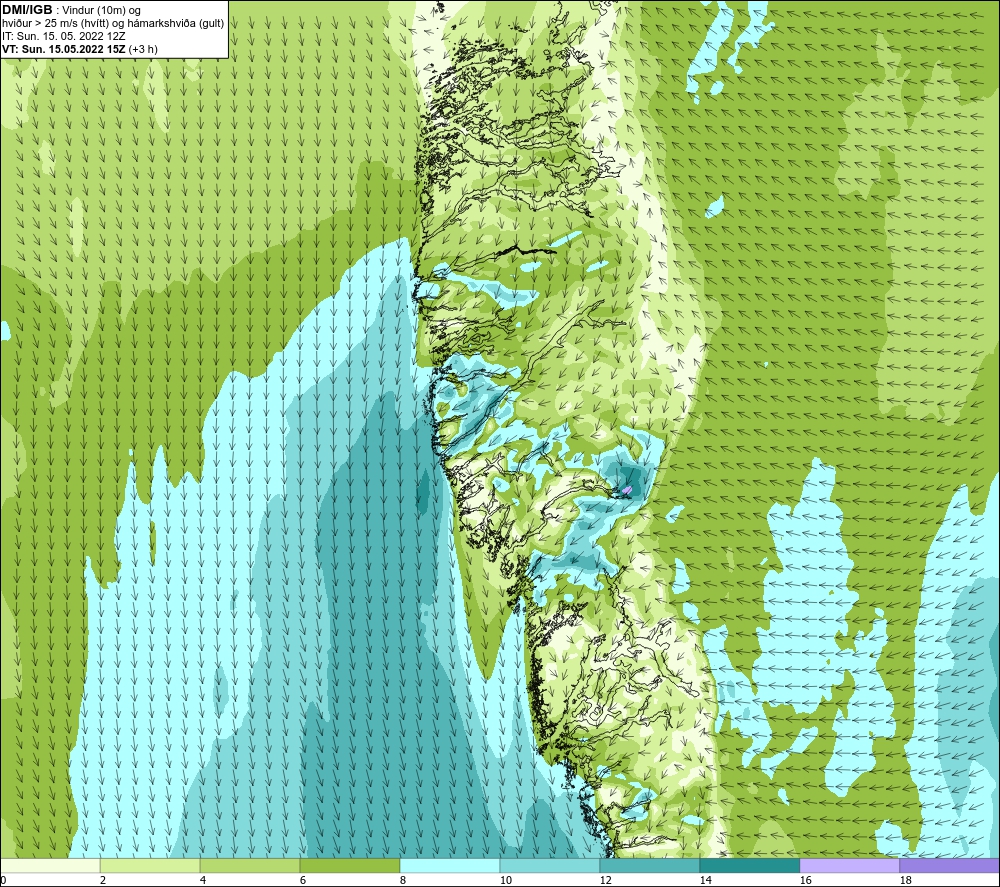
Task: Click the 8–10 m/s light cyan swatch
Action: pos(450,865)
